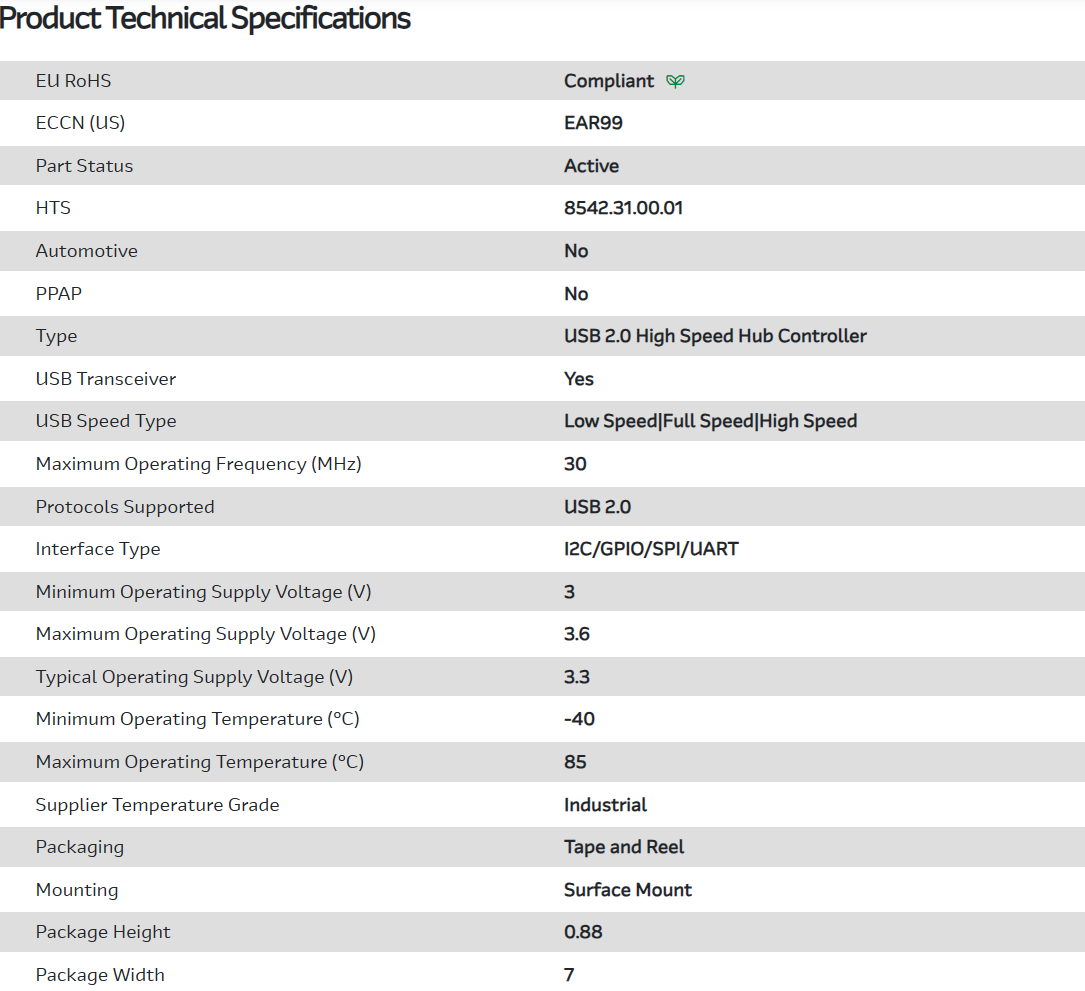The height and width of the screenshot is (991, 1085).
Task: Click the green leaf RoHS icon
Action: 676,81
